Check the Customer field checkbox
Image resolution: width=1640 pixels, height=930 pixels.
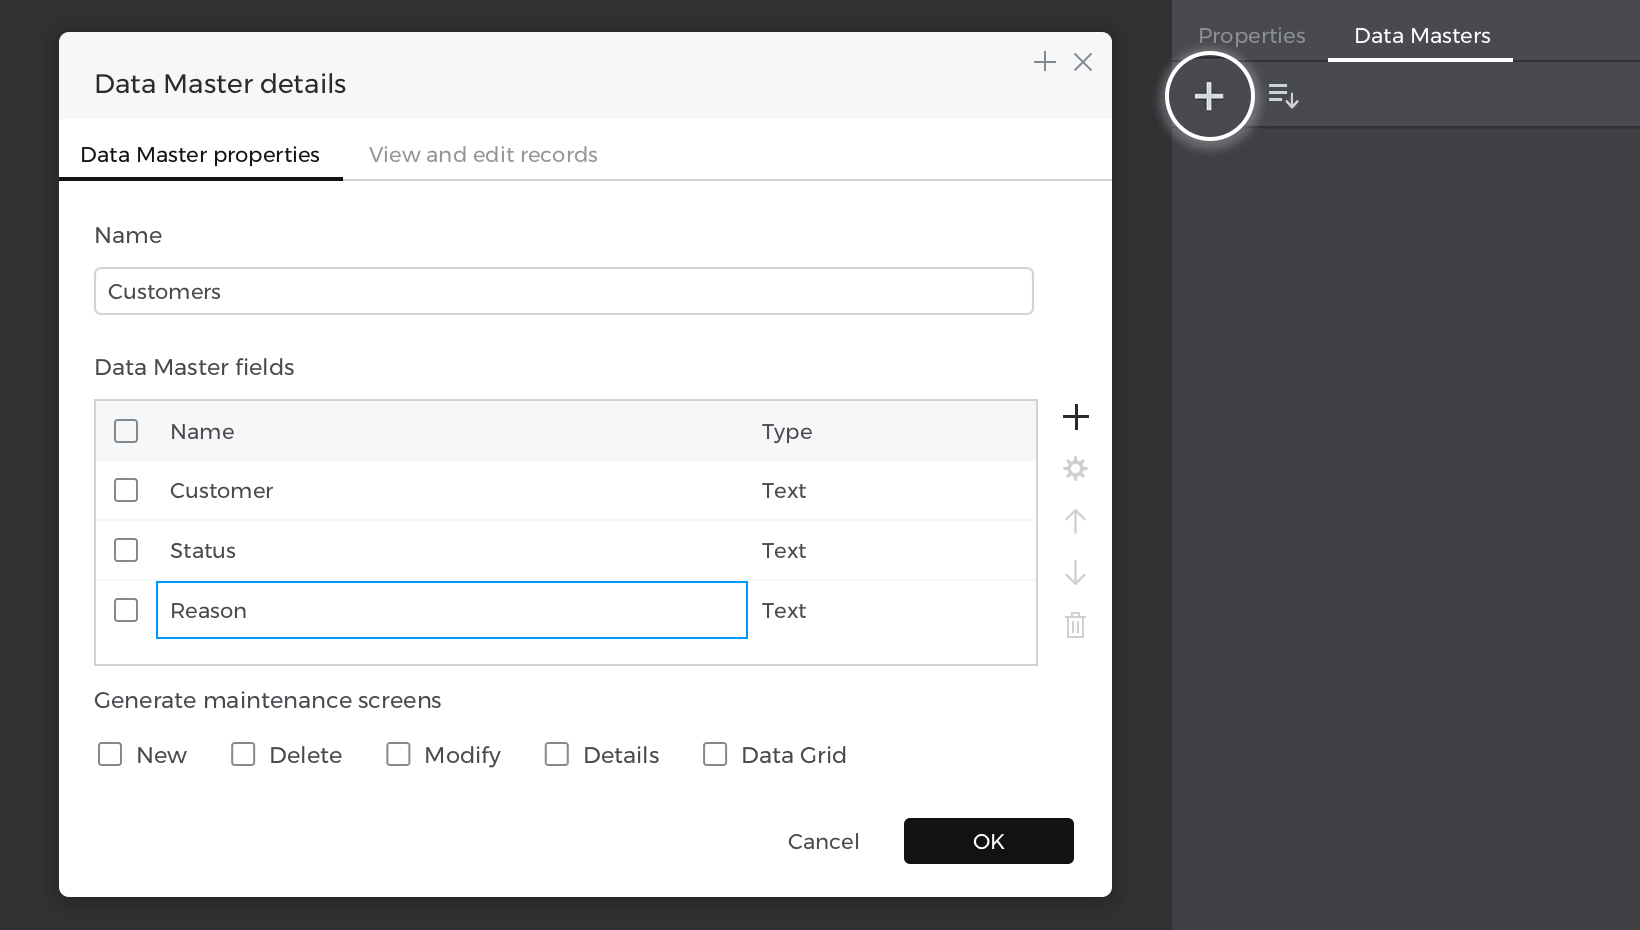coord(126,490)
